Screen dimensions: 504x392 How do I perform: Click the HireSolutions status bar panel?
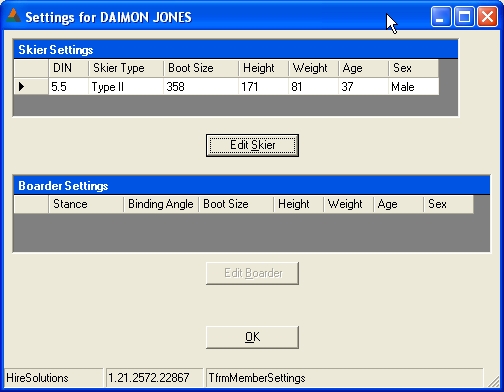pos(53,378)
